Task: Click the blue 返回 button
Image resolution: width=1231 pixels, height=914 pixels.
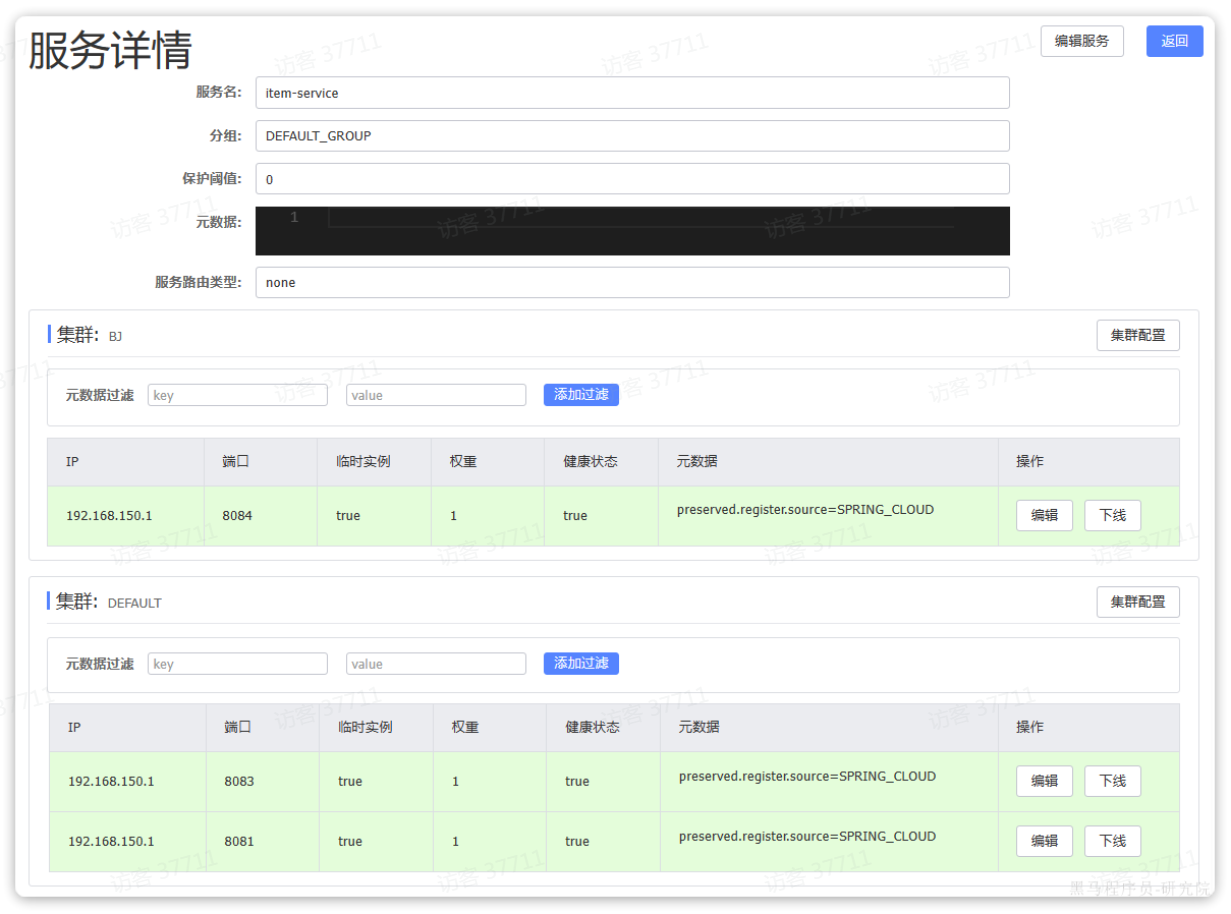Action: [x=1174, y=41]
